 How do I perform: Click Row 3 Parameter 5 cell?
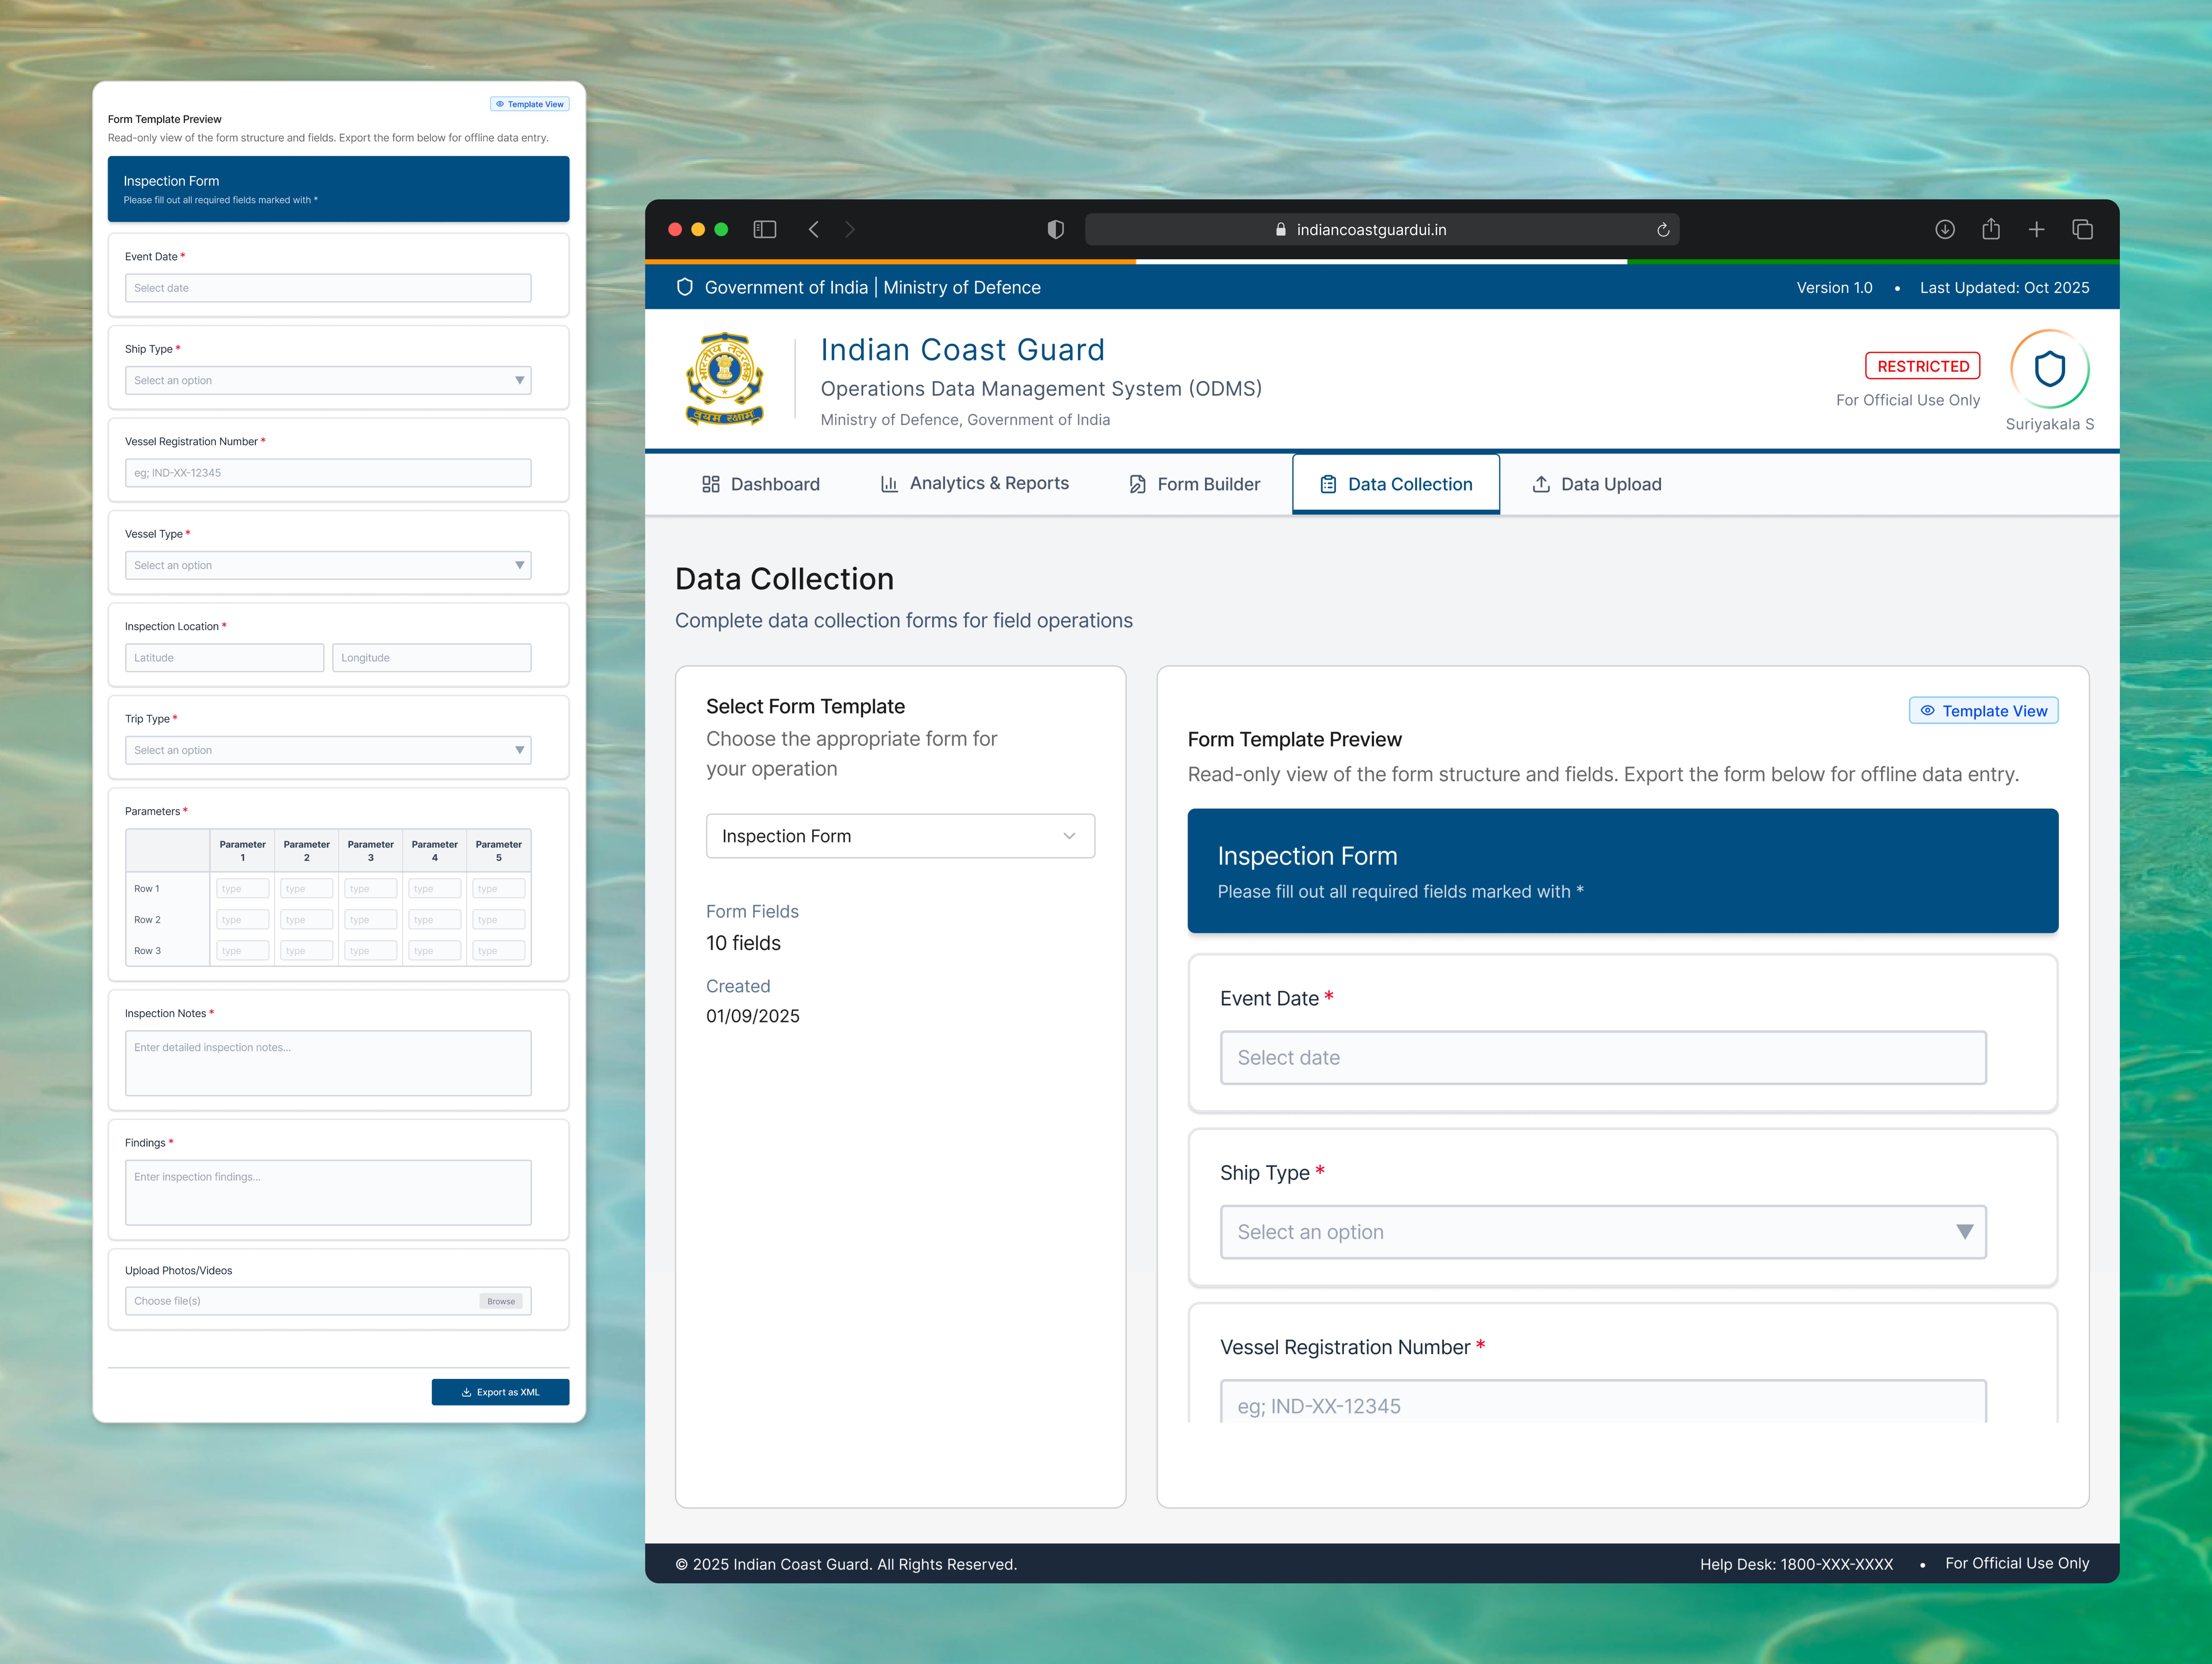499,951
